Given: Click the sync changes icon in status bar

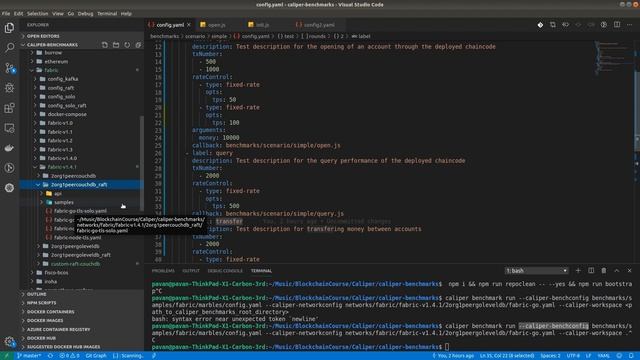Looking at the screenshot, I should point(50,356).
